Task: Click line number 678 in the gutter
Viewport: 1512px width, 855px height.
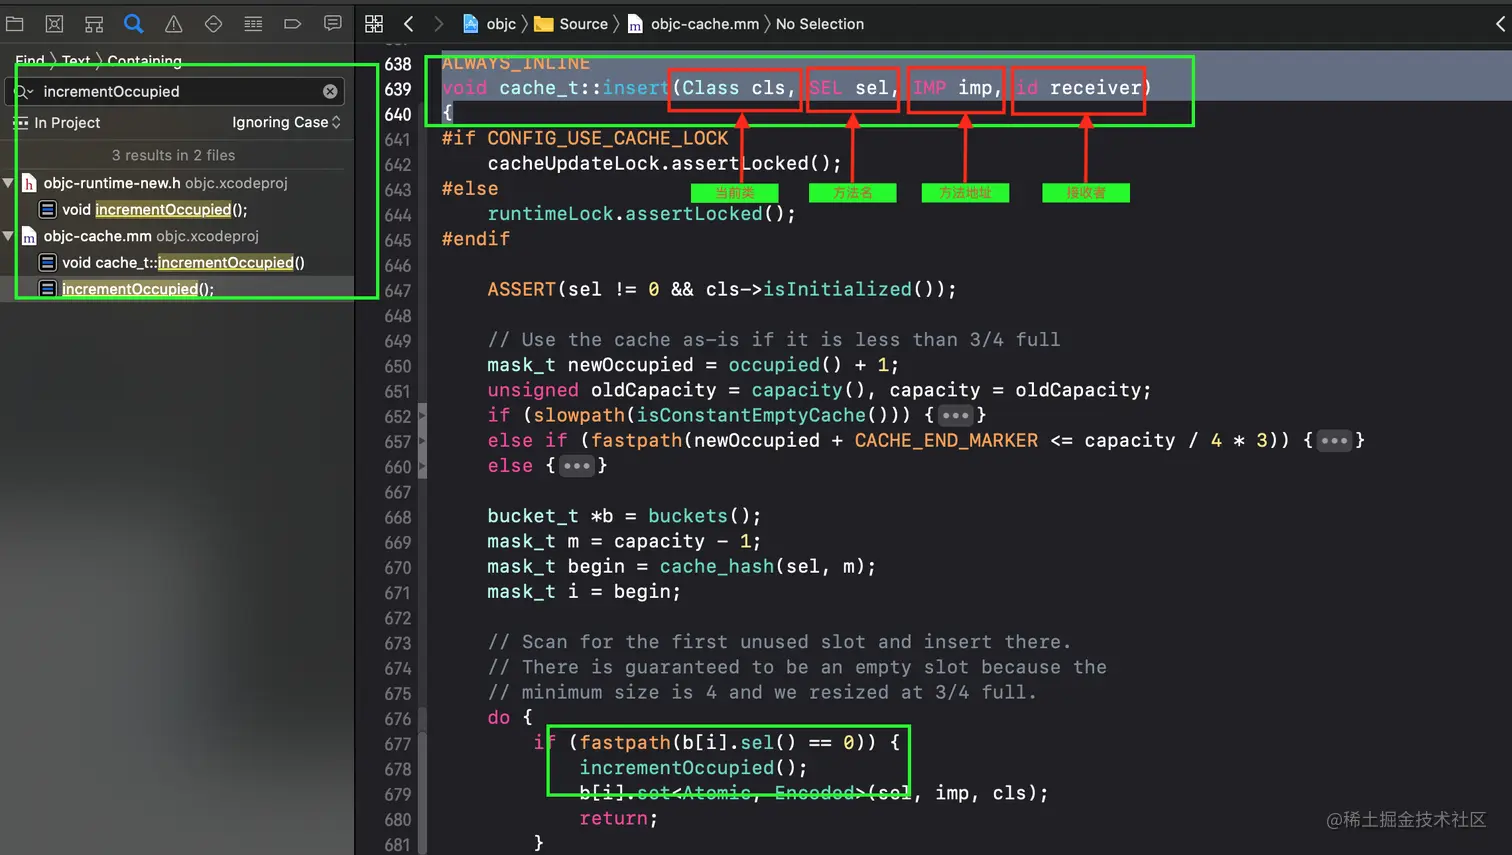Action: pyautogui.click(x=398, y=769)
